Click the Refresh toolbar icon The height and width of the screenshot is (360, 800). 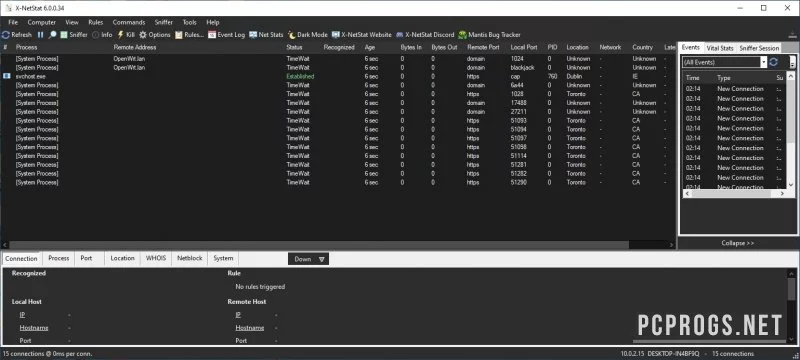[x=6, y=35]
